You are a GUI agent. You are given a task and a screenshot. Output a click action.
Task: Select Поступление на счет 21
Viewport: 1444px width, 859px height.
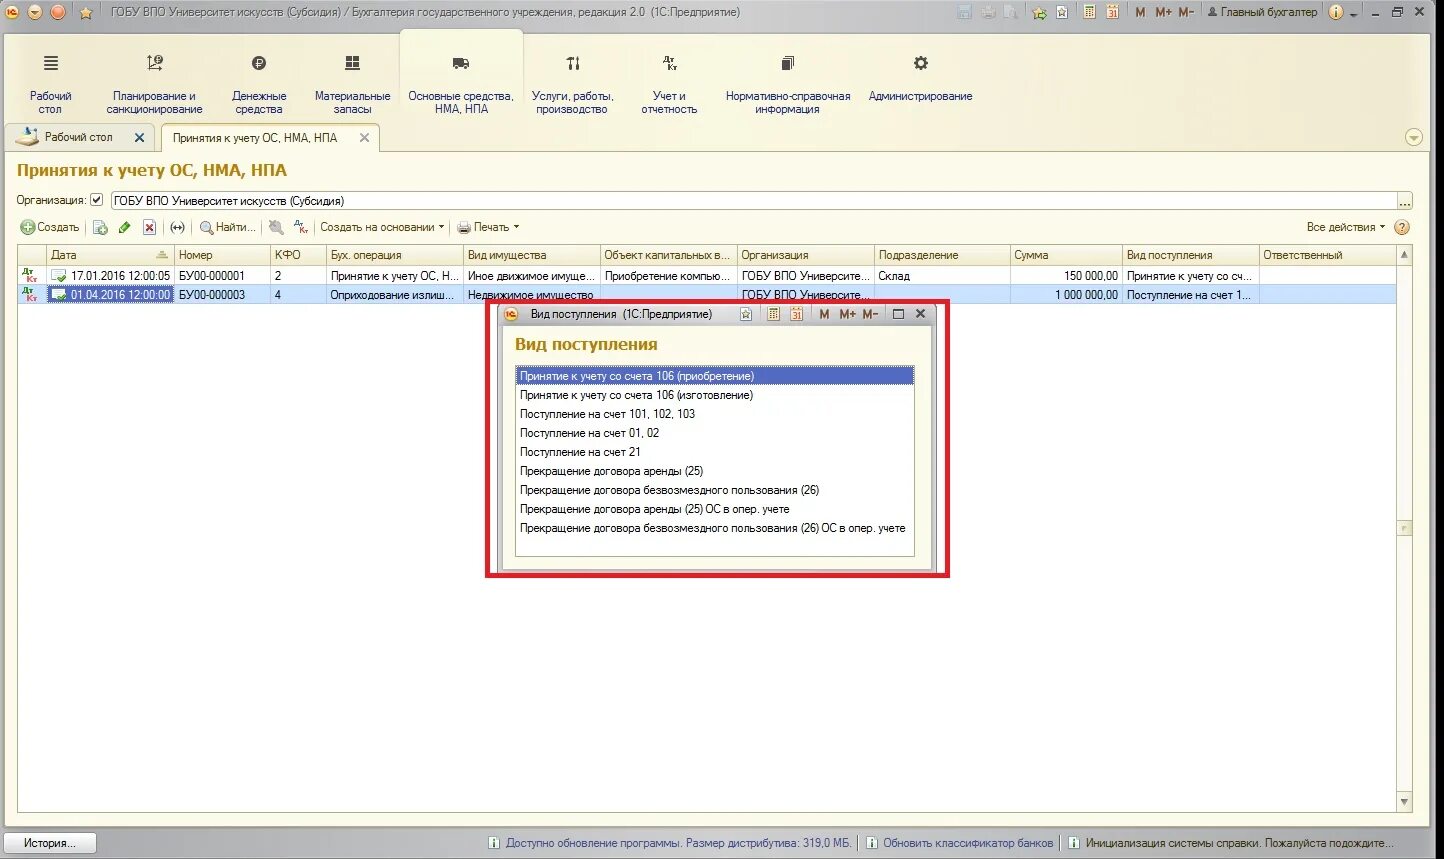714,452
